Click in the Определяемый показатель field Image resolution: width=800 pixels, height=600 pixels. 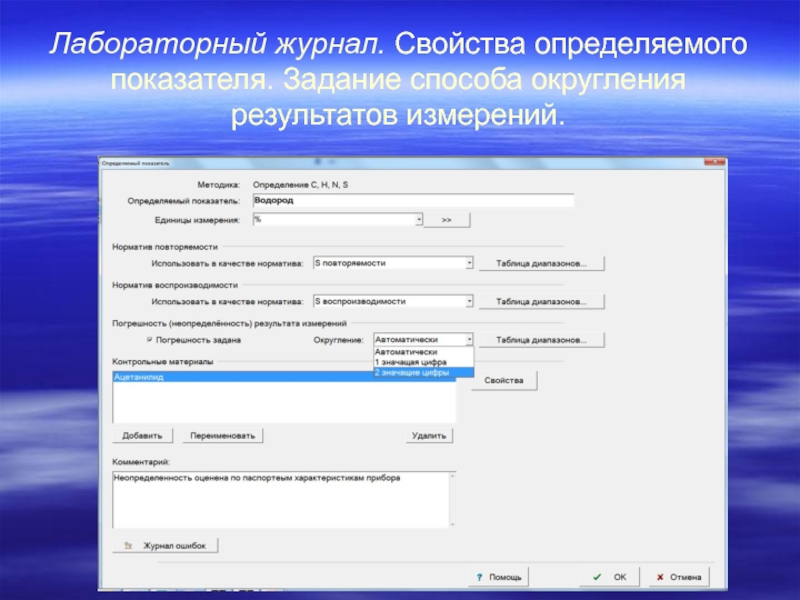click(x=412, y=200)
